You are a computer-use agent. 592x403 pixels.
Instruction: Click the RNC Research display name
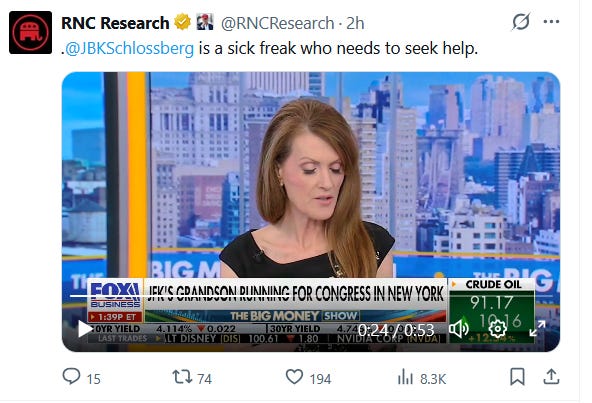click(x=115, y=23)
